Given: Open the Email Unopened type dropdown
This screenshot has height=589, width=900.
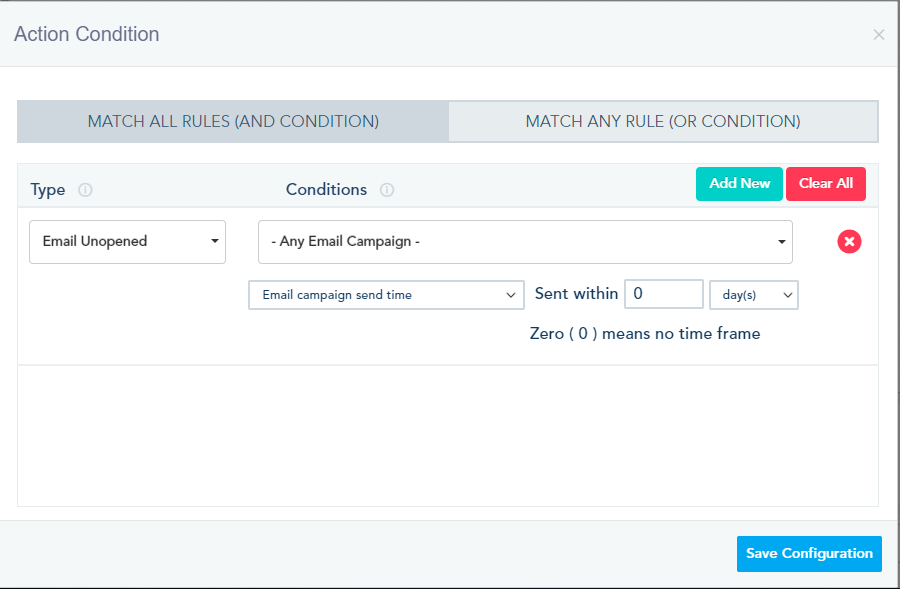Looking at the screenshot, I should click(127, 242).
